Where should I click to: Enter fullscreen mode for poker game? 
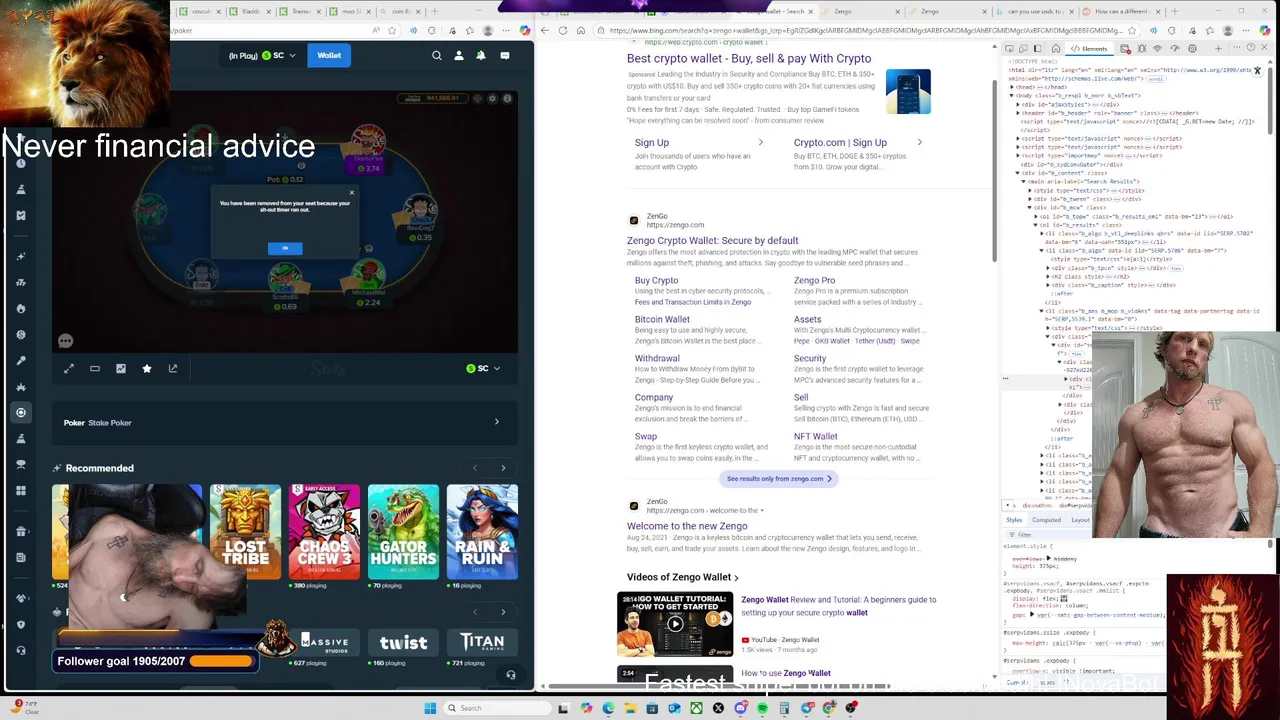(x=69, y=369)
